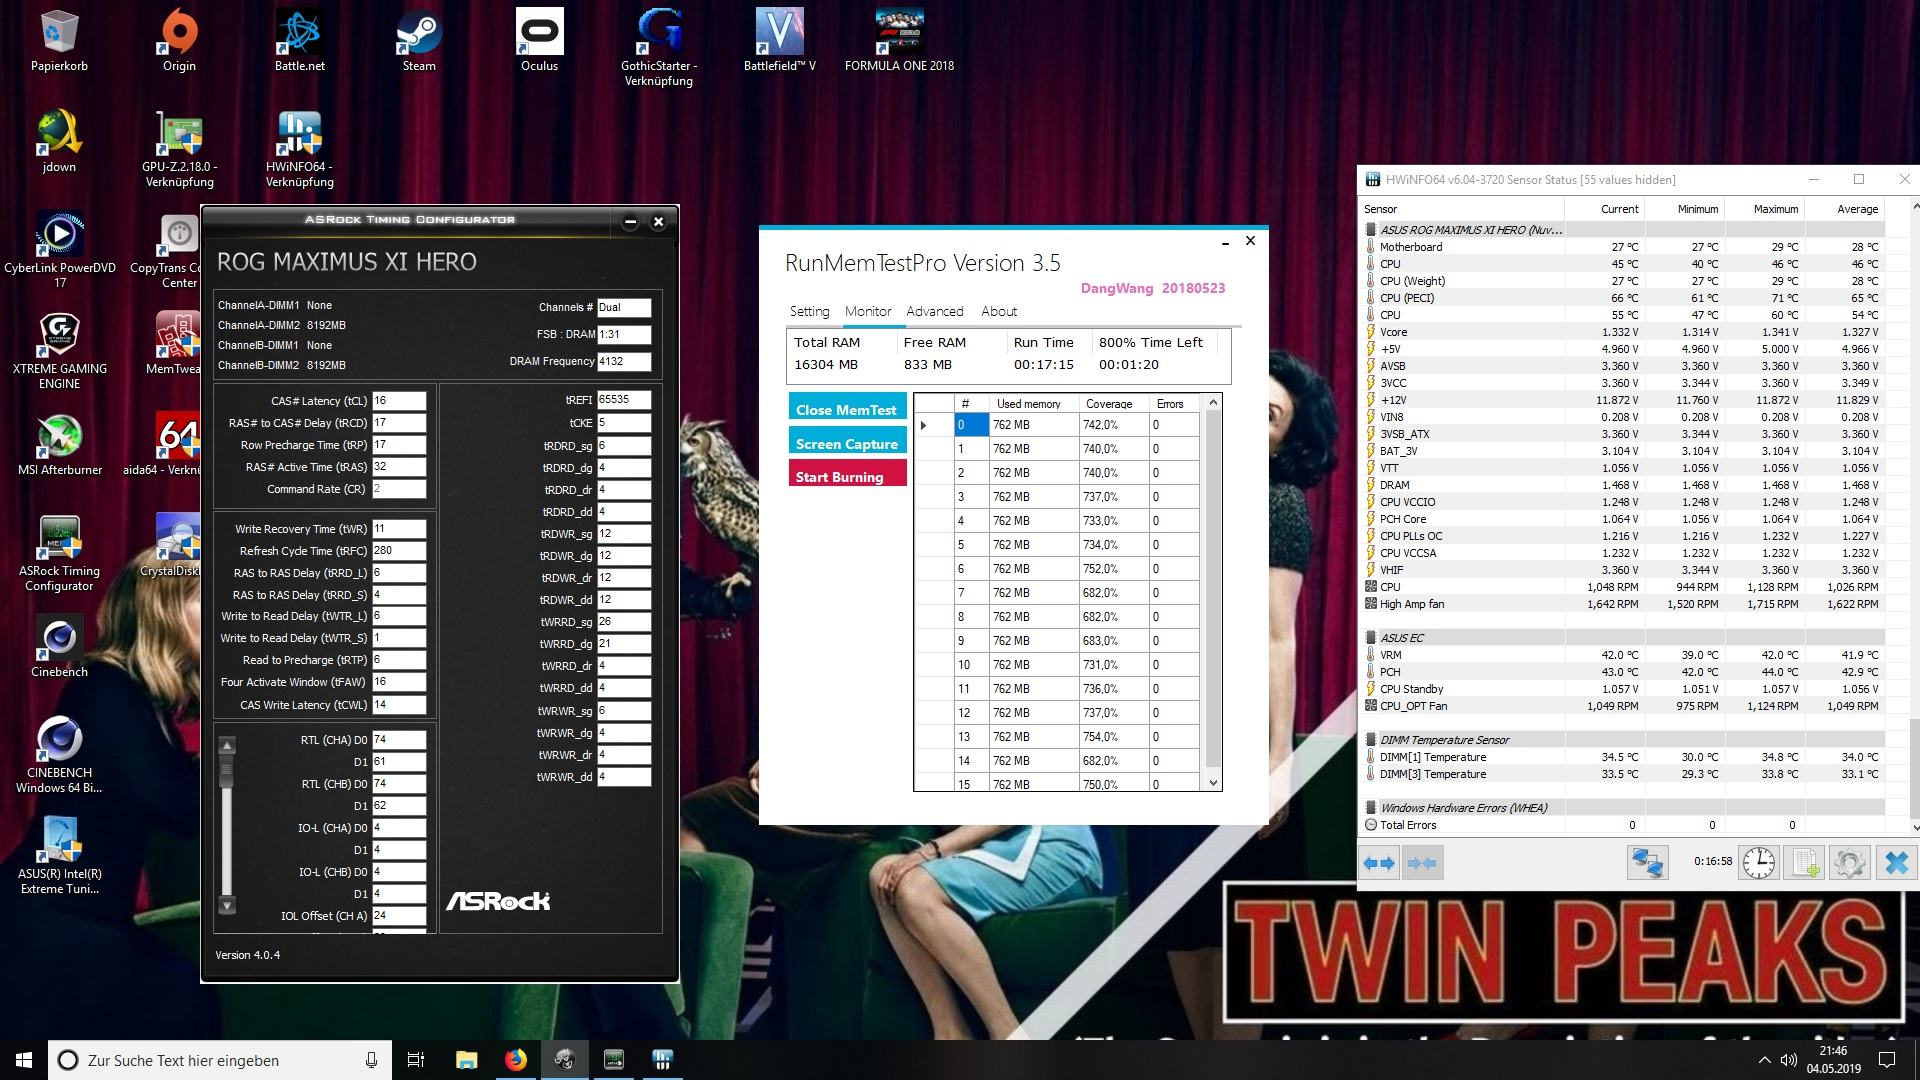Open File Explorer from the taskbar

coord(466,1060)
